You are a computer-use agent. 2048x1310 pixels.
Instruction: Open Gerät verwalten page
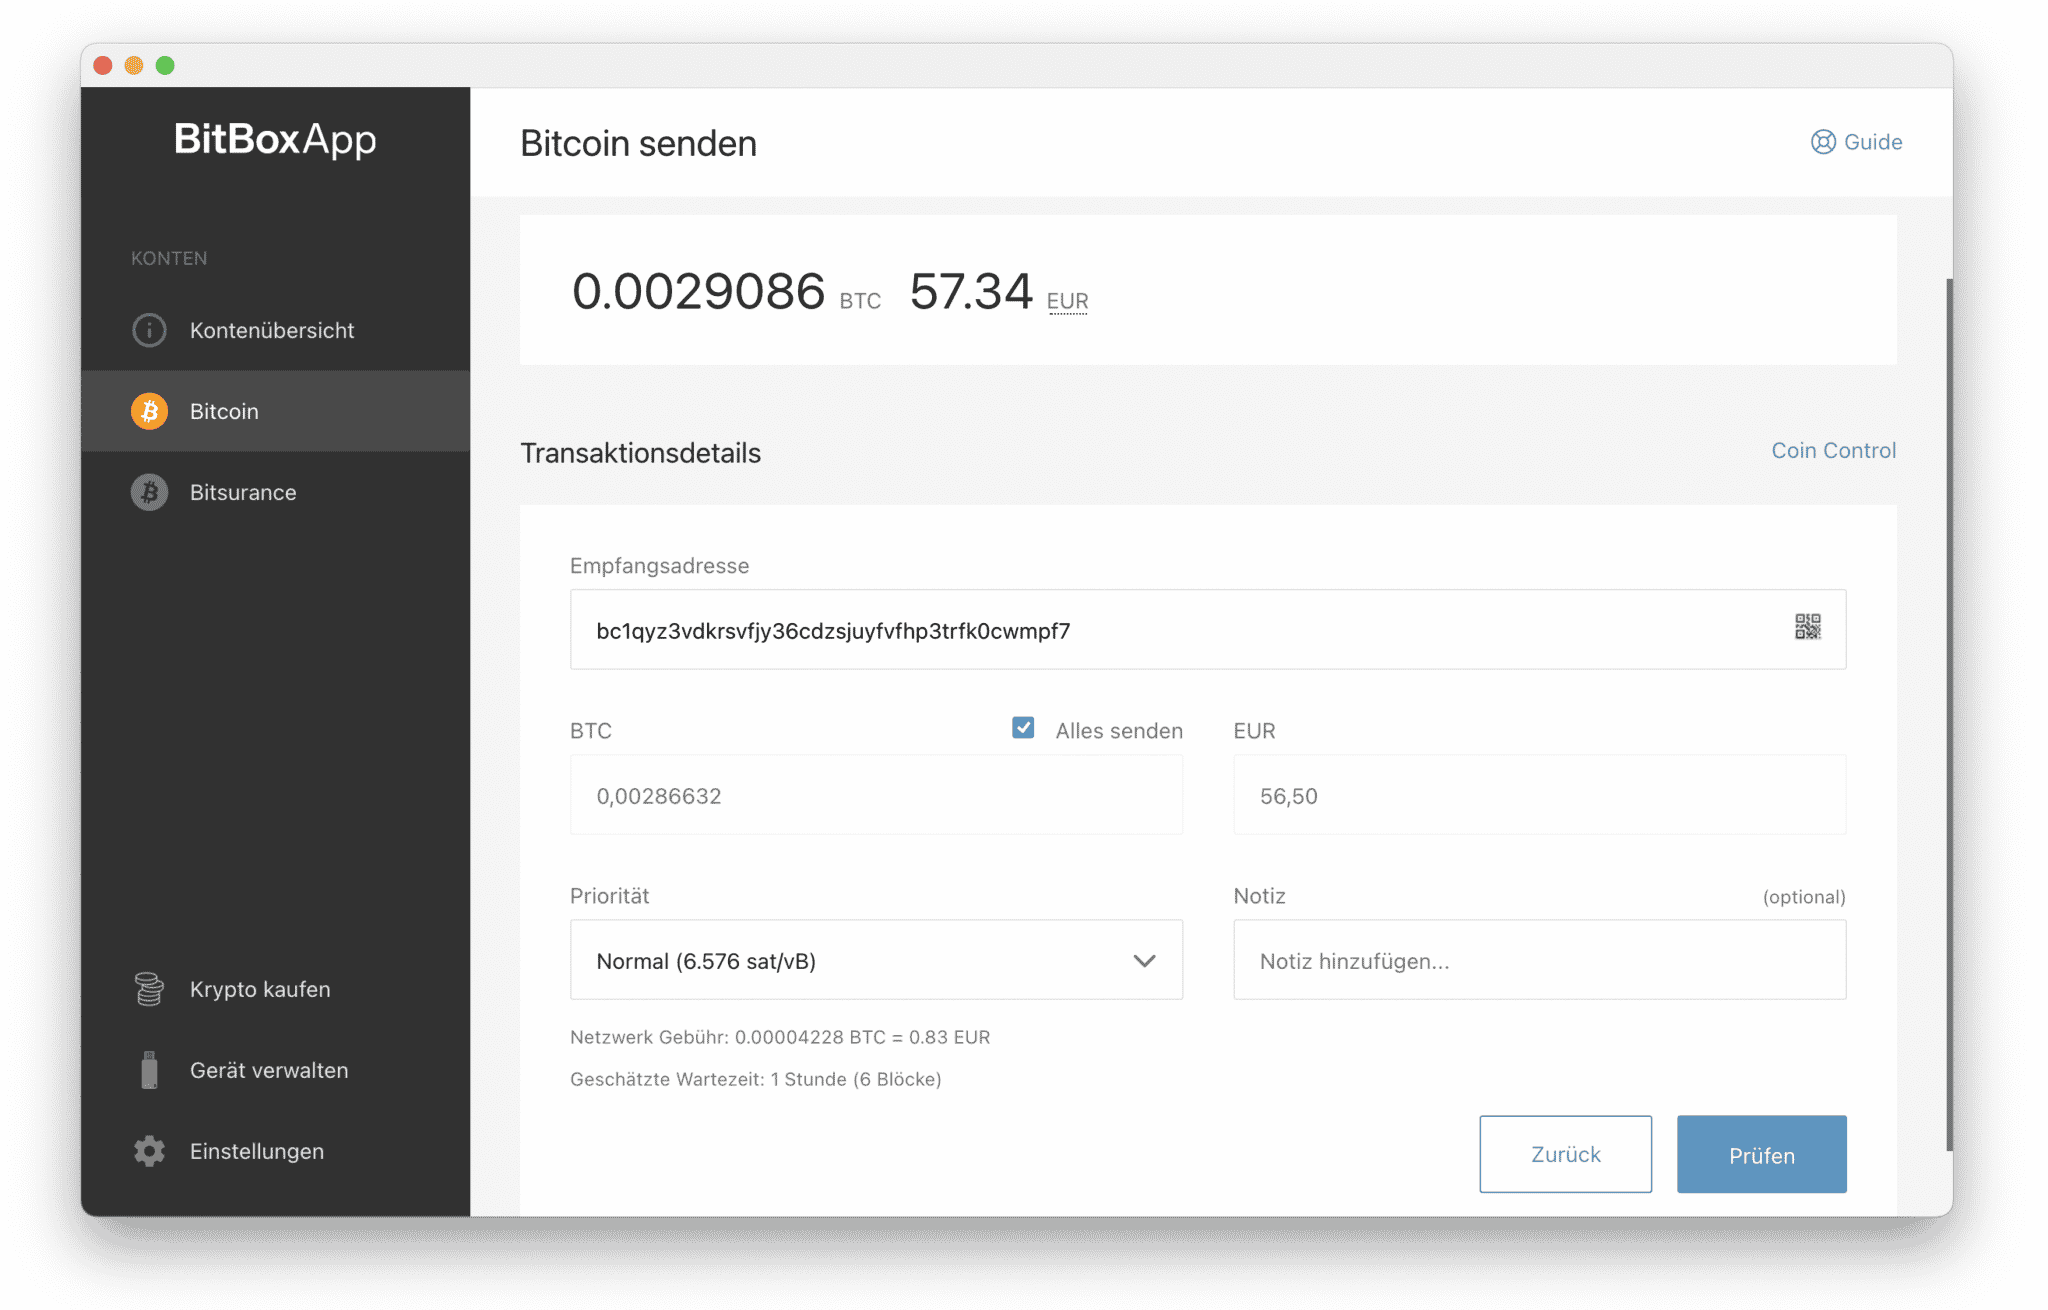coord(275,1070)
